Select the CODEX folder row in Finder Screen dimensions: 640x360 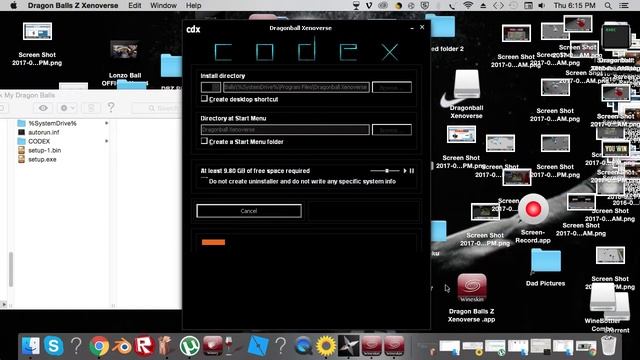[39, 141]
